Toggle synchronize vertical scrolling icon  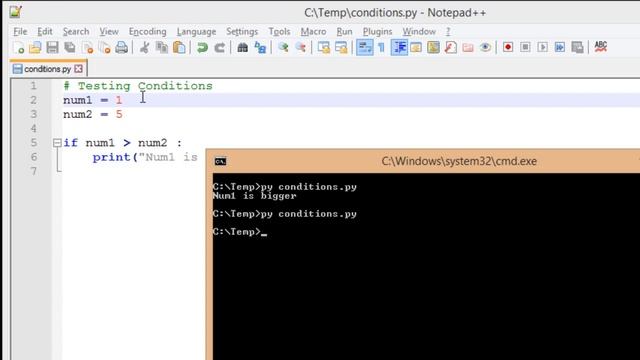323,47
